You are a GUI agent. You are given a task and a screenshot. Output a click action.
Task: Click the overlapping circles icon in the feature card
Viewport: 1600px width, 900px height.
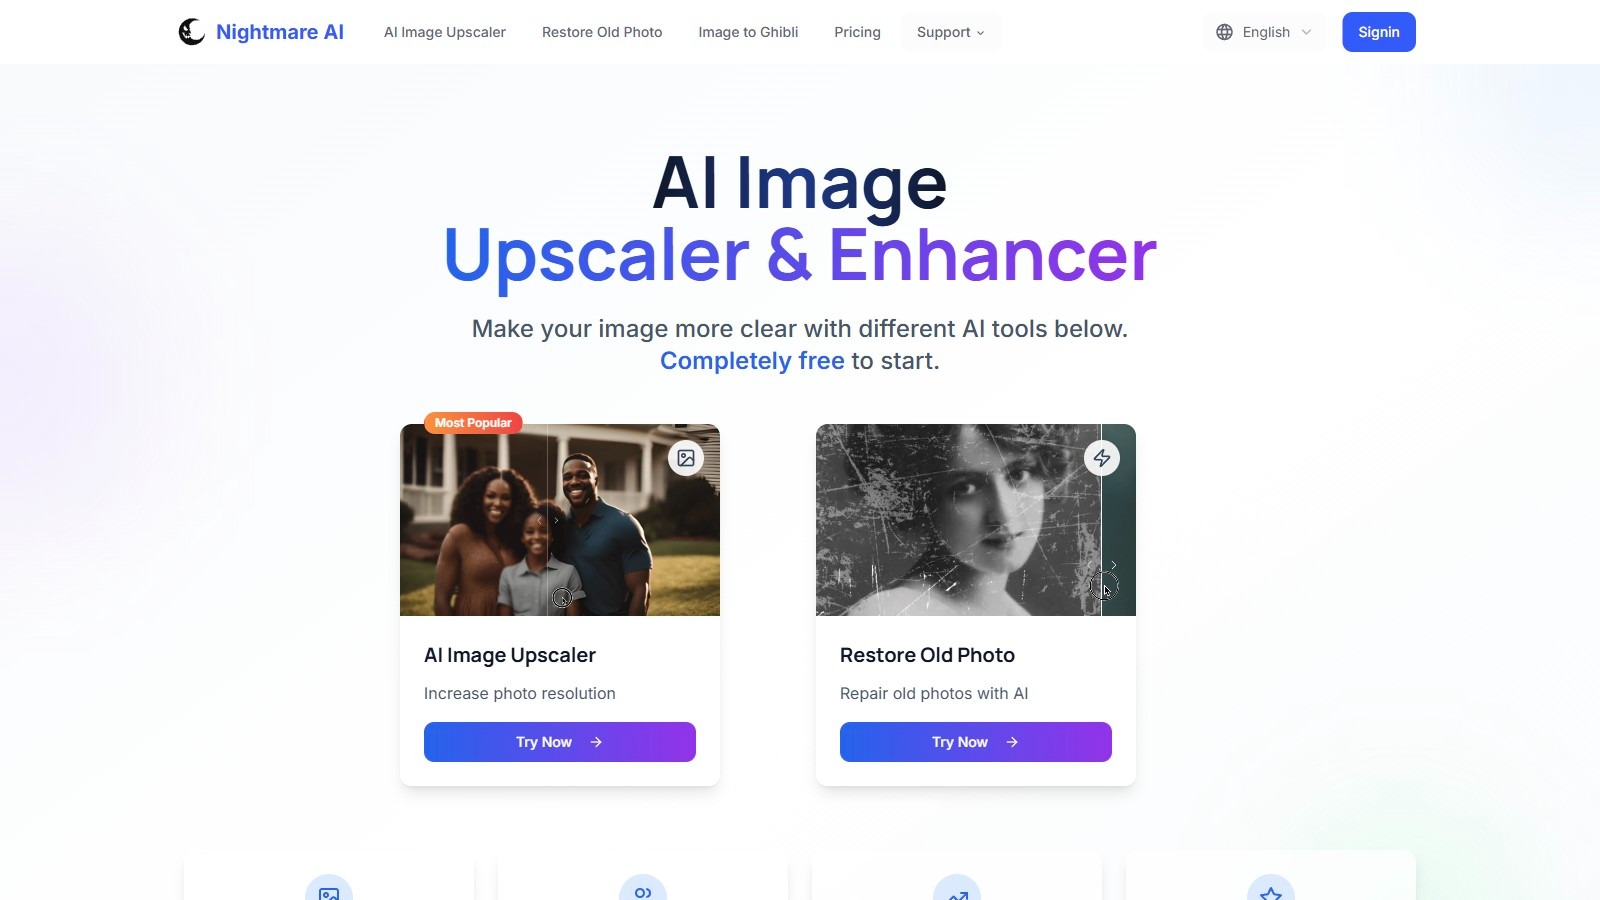(x=643, y=890)
